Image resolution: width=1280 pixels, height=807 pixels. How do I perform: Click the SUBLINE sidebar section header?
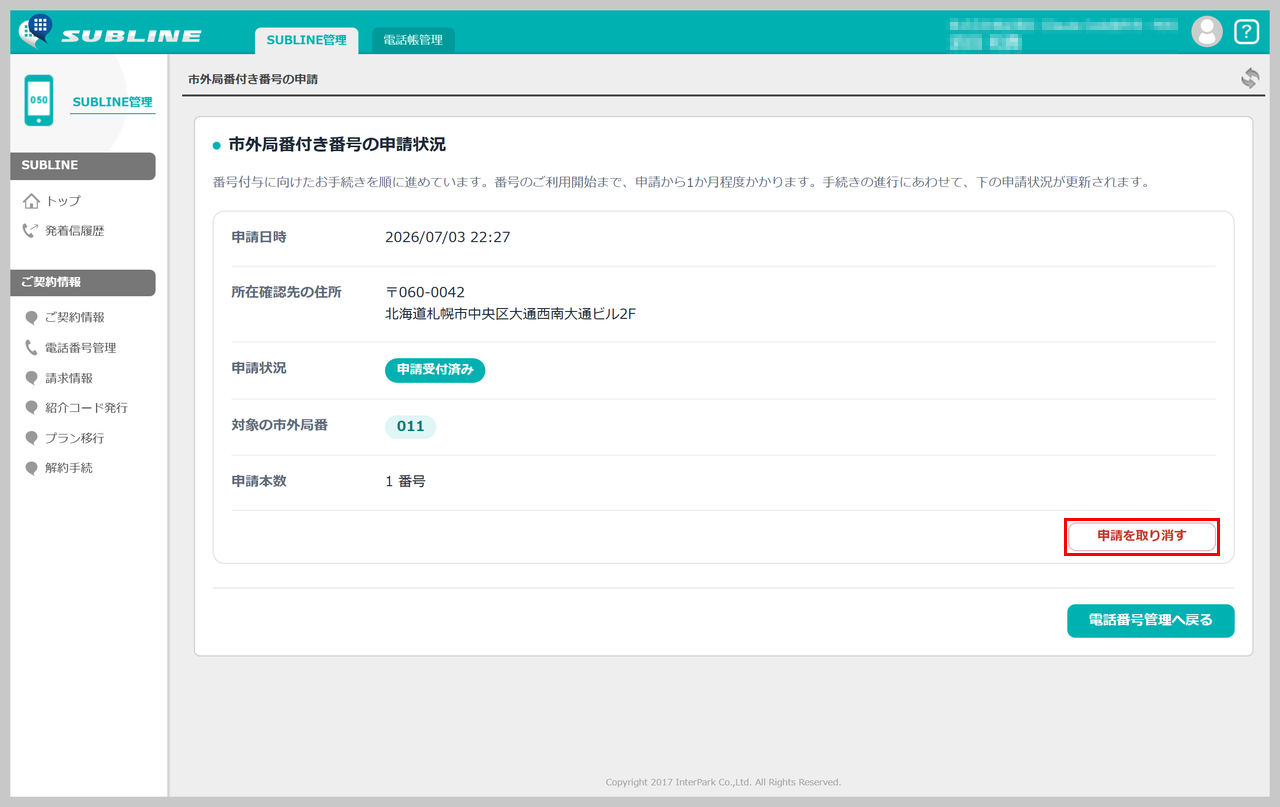[83, 166]
